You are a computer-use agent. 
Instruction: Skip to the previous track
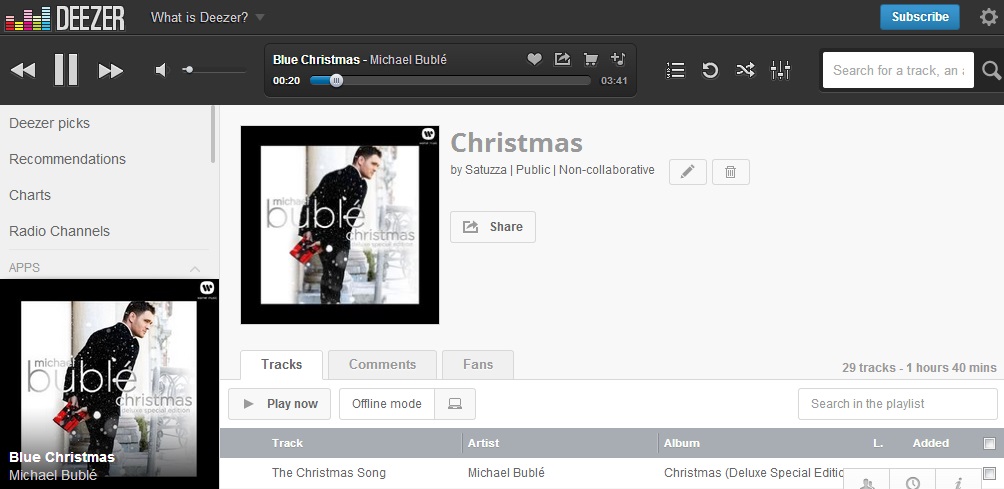(23, 70)
